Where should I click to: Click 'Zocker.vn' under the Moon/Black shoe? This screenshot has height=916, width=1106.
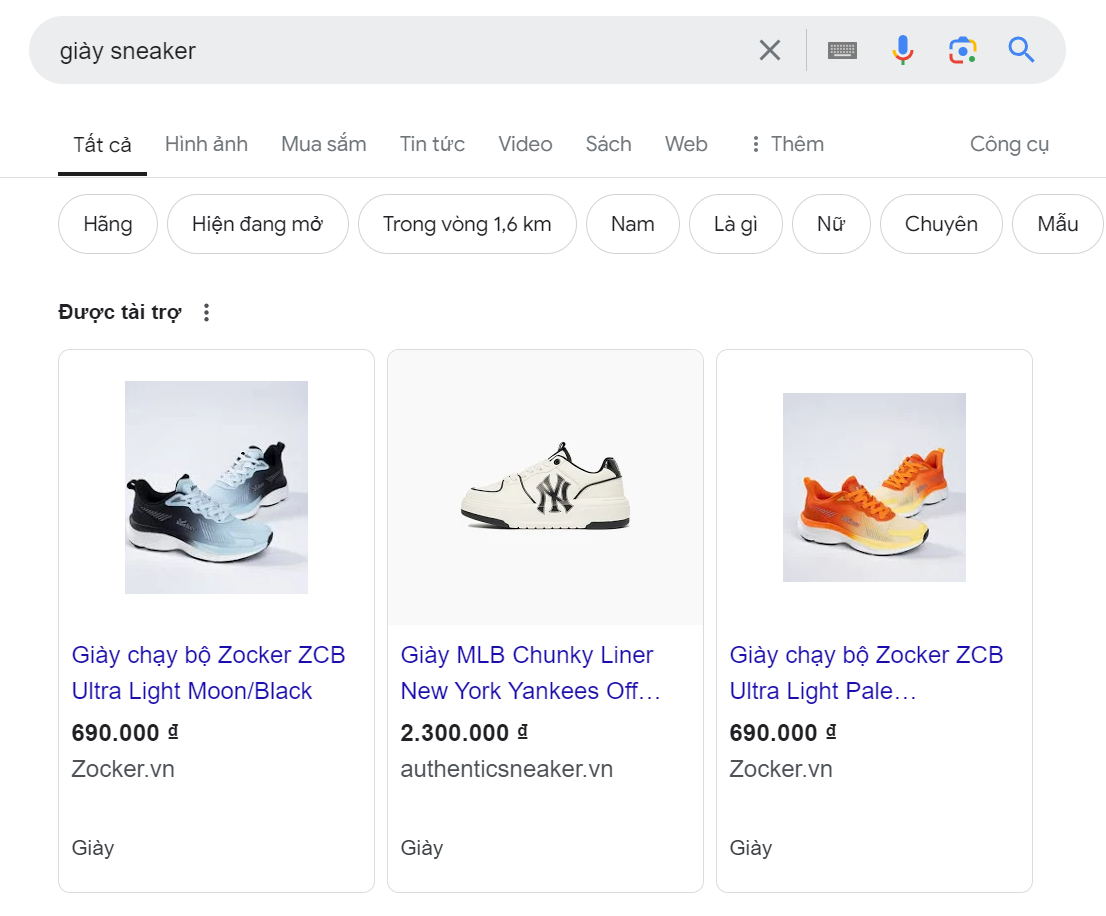click(x=123, y=769)
